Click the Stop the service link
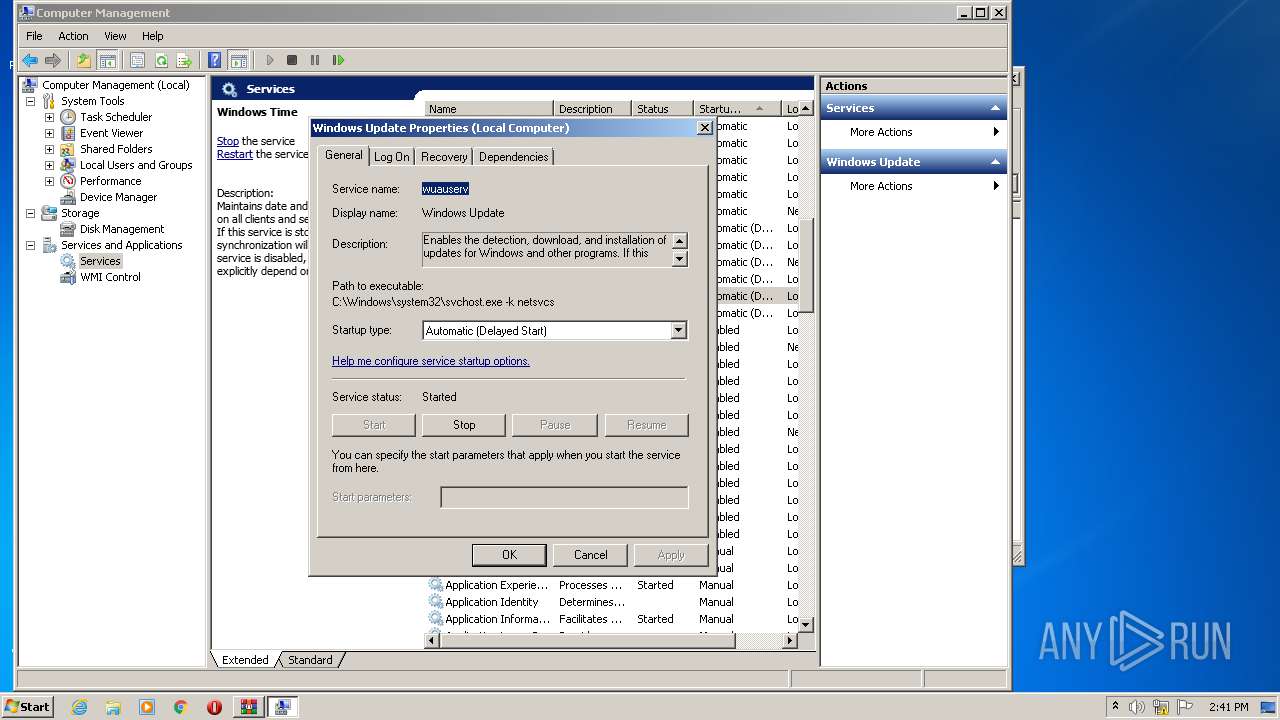The width and height of the screenshot is (1280, 720). [x=228, y=141]
